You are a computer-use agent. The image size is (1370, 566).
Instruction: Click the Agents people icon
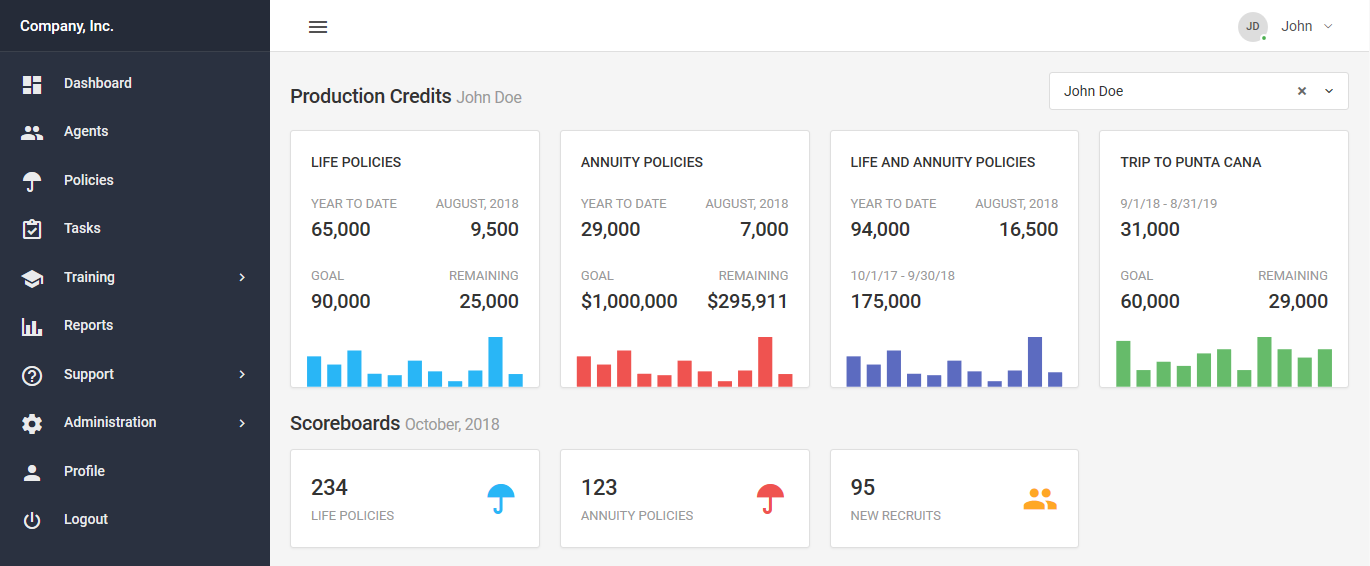pos(32,132)
